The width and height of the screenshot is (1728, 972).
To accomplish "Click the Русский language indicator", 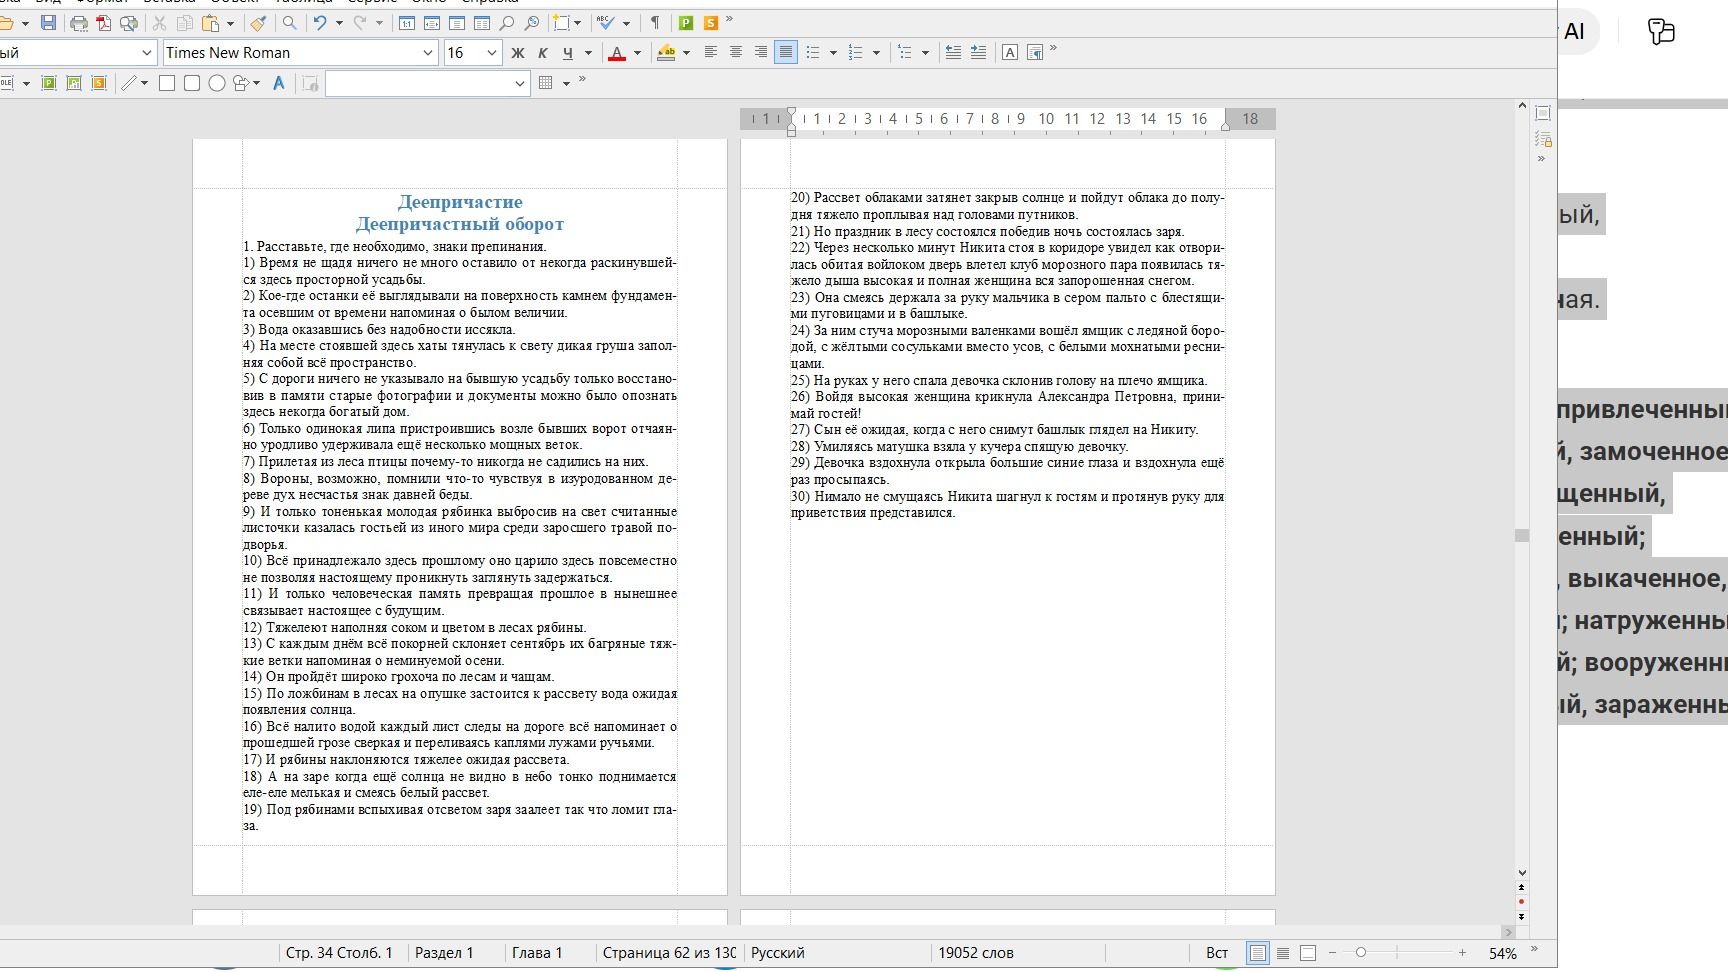I will (778, 953).
